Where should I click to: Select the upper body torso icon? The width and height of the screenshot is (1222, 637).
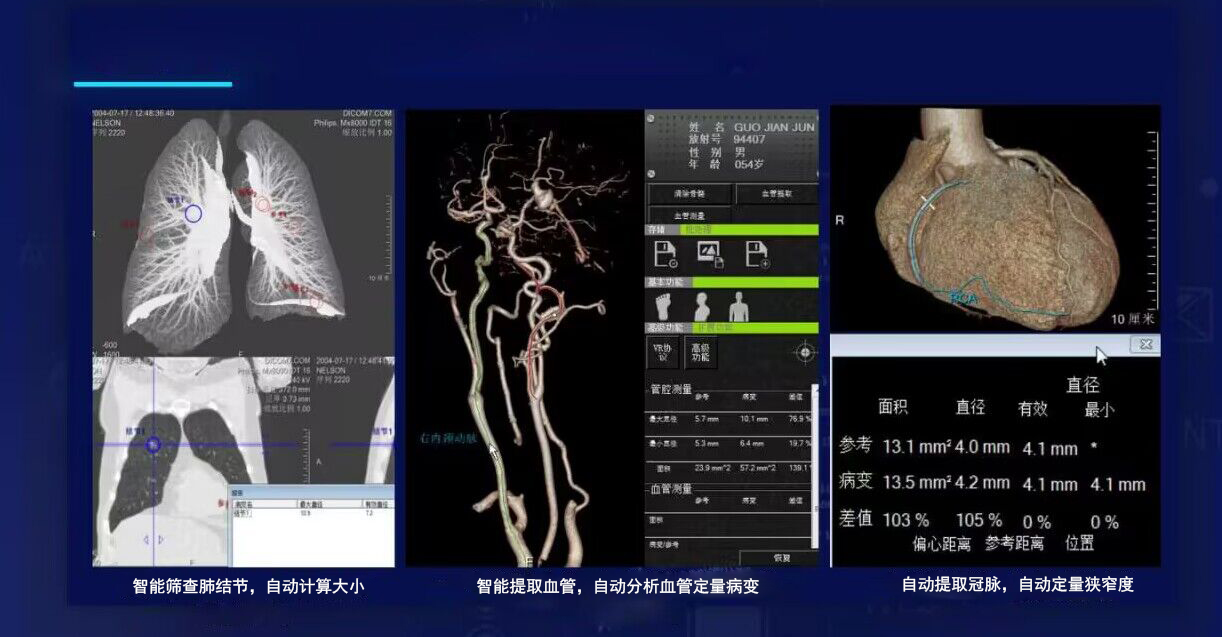coord(739,305)
